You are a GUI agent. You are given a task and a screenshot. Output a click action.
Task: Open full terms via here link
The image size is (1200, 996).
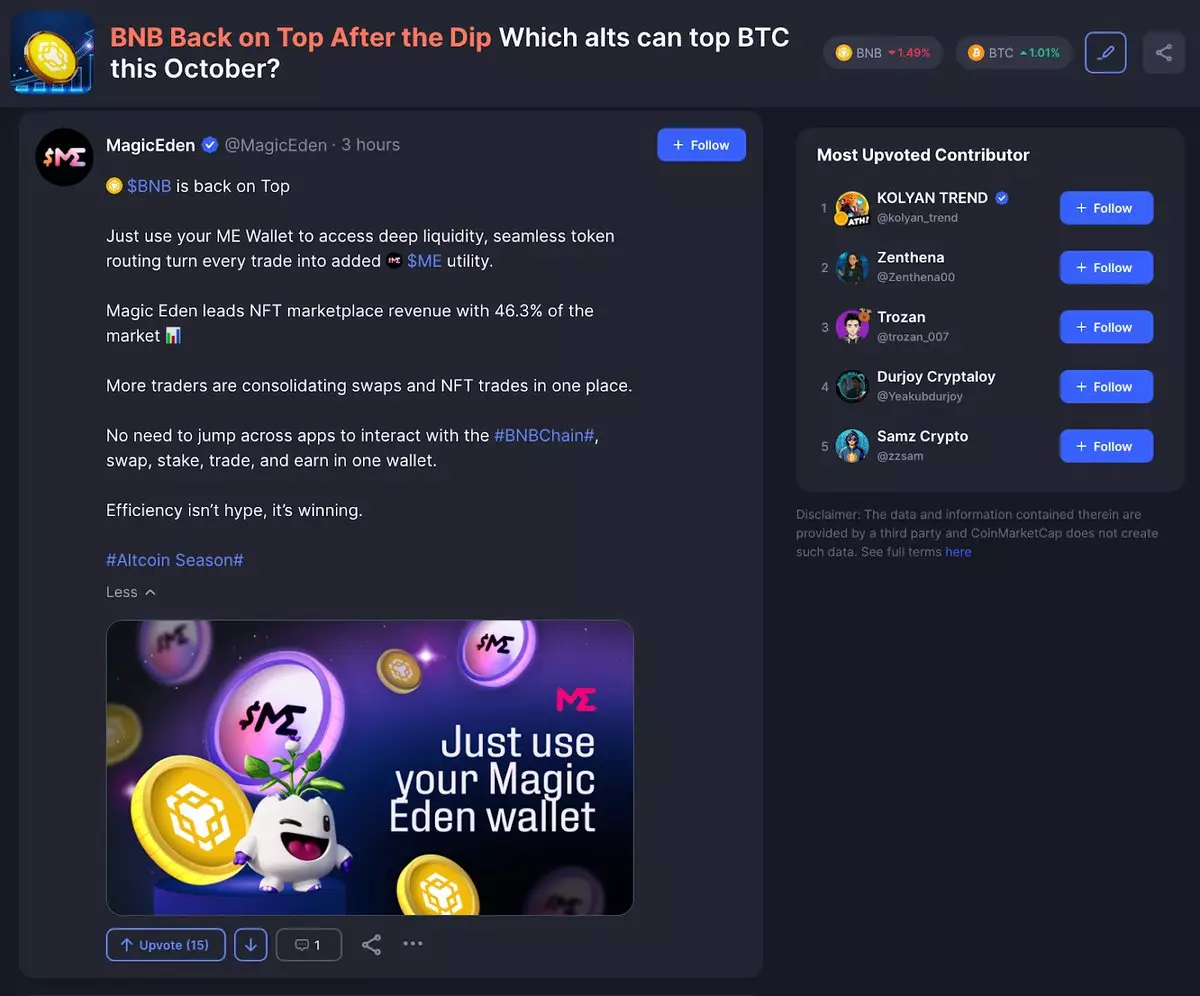958,552
